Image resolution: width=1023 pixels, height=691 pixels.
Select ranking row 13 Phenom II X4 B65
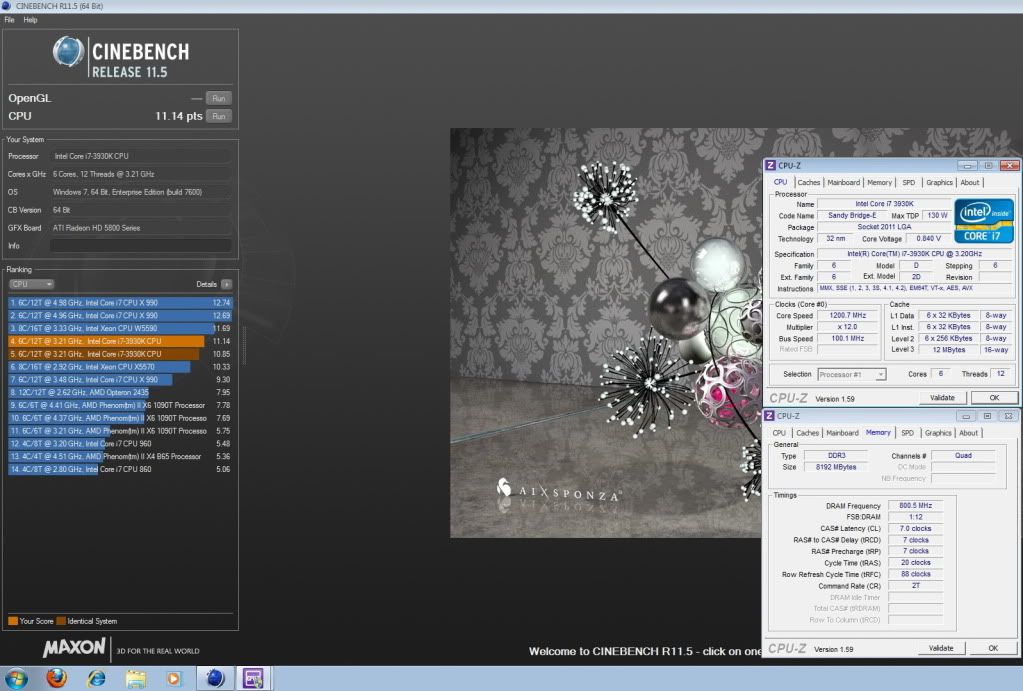[x=120, y=456]
